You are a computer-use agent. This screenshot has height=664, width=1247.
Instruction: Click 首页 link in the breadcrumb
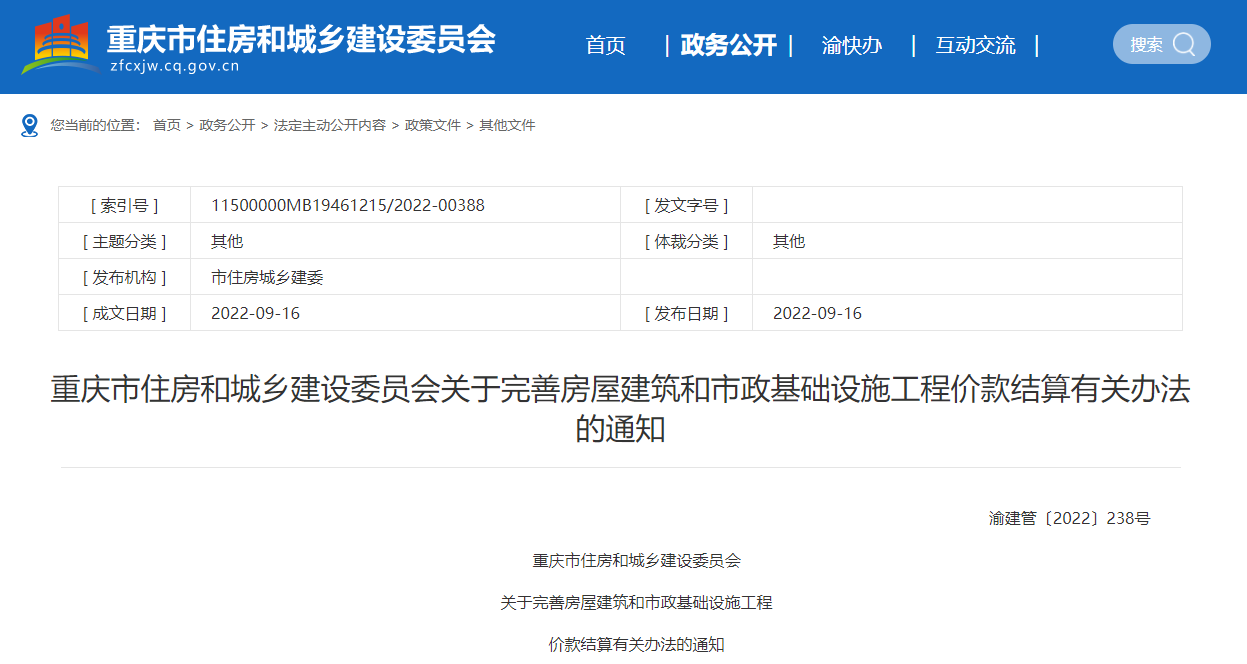(167, 125)
